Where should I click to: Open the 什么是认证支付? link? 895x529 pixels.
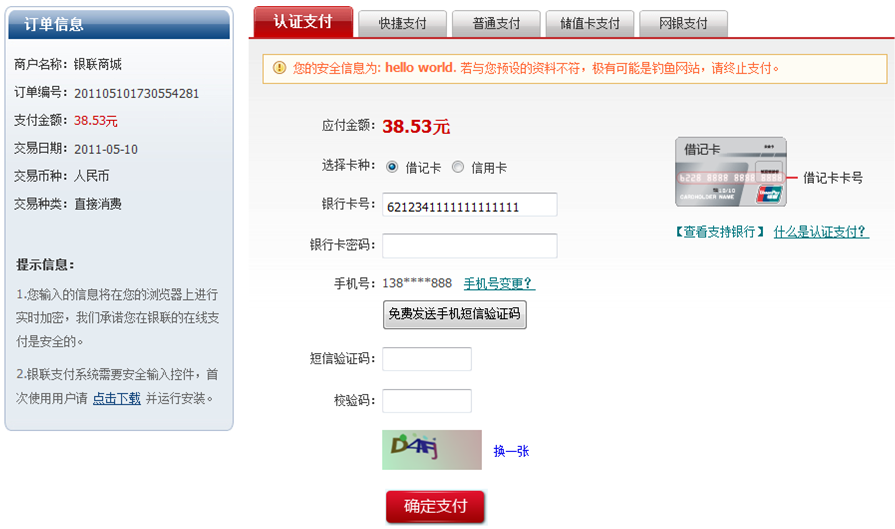click(x=821, y=232)
